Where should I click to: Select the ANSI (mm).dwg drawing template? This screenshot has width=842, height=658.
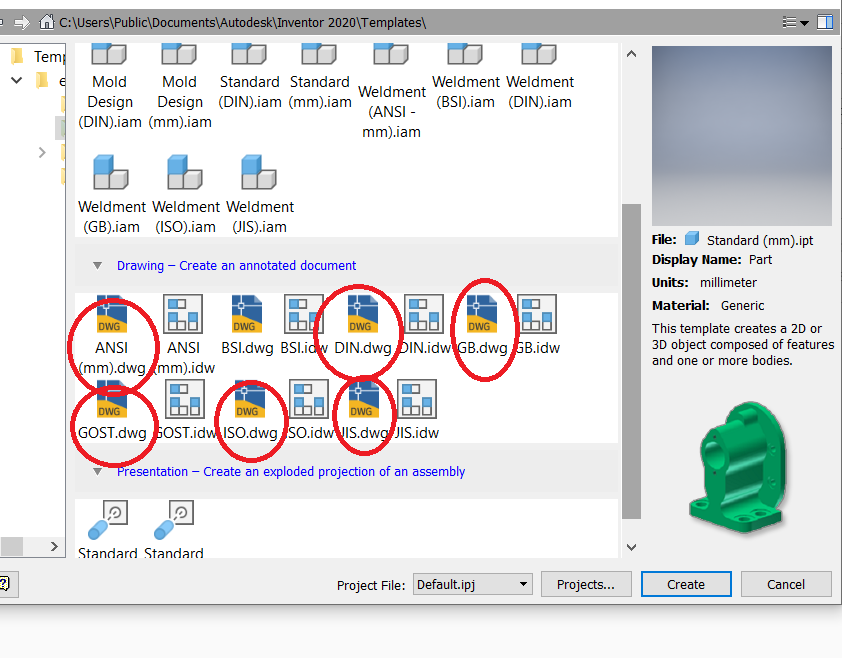click(112, 335)
